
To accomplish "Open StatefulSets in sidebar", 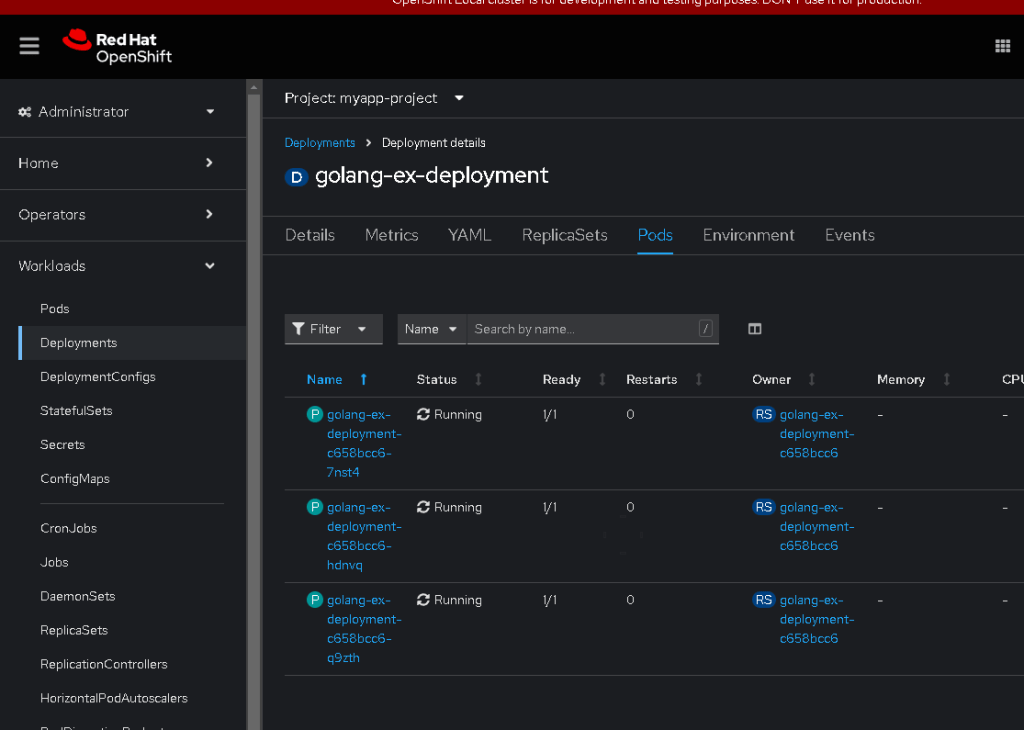I will tap(76, 411).
